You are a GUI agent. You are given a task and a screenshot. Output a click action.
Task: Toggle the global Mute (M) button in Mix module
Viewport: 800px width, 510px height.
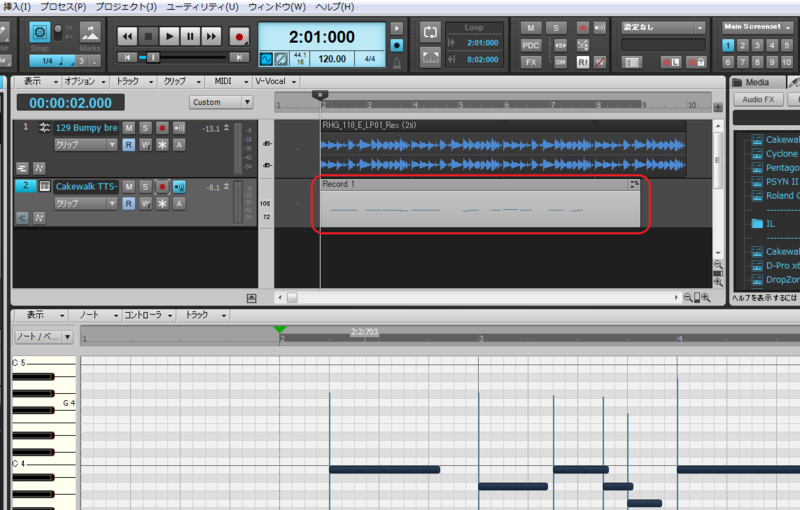(531, 28)
